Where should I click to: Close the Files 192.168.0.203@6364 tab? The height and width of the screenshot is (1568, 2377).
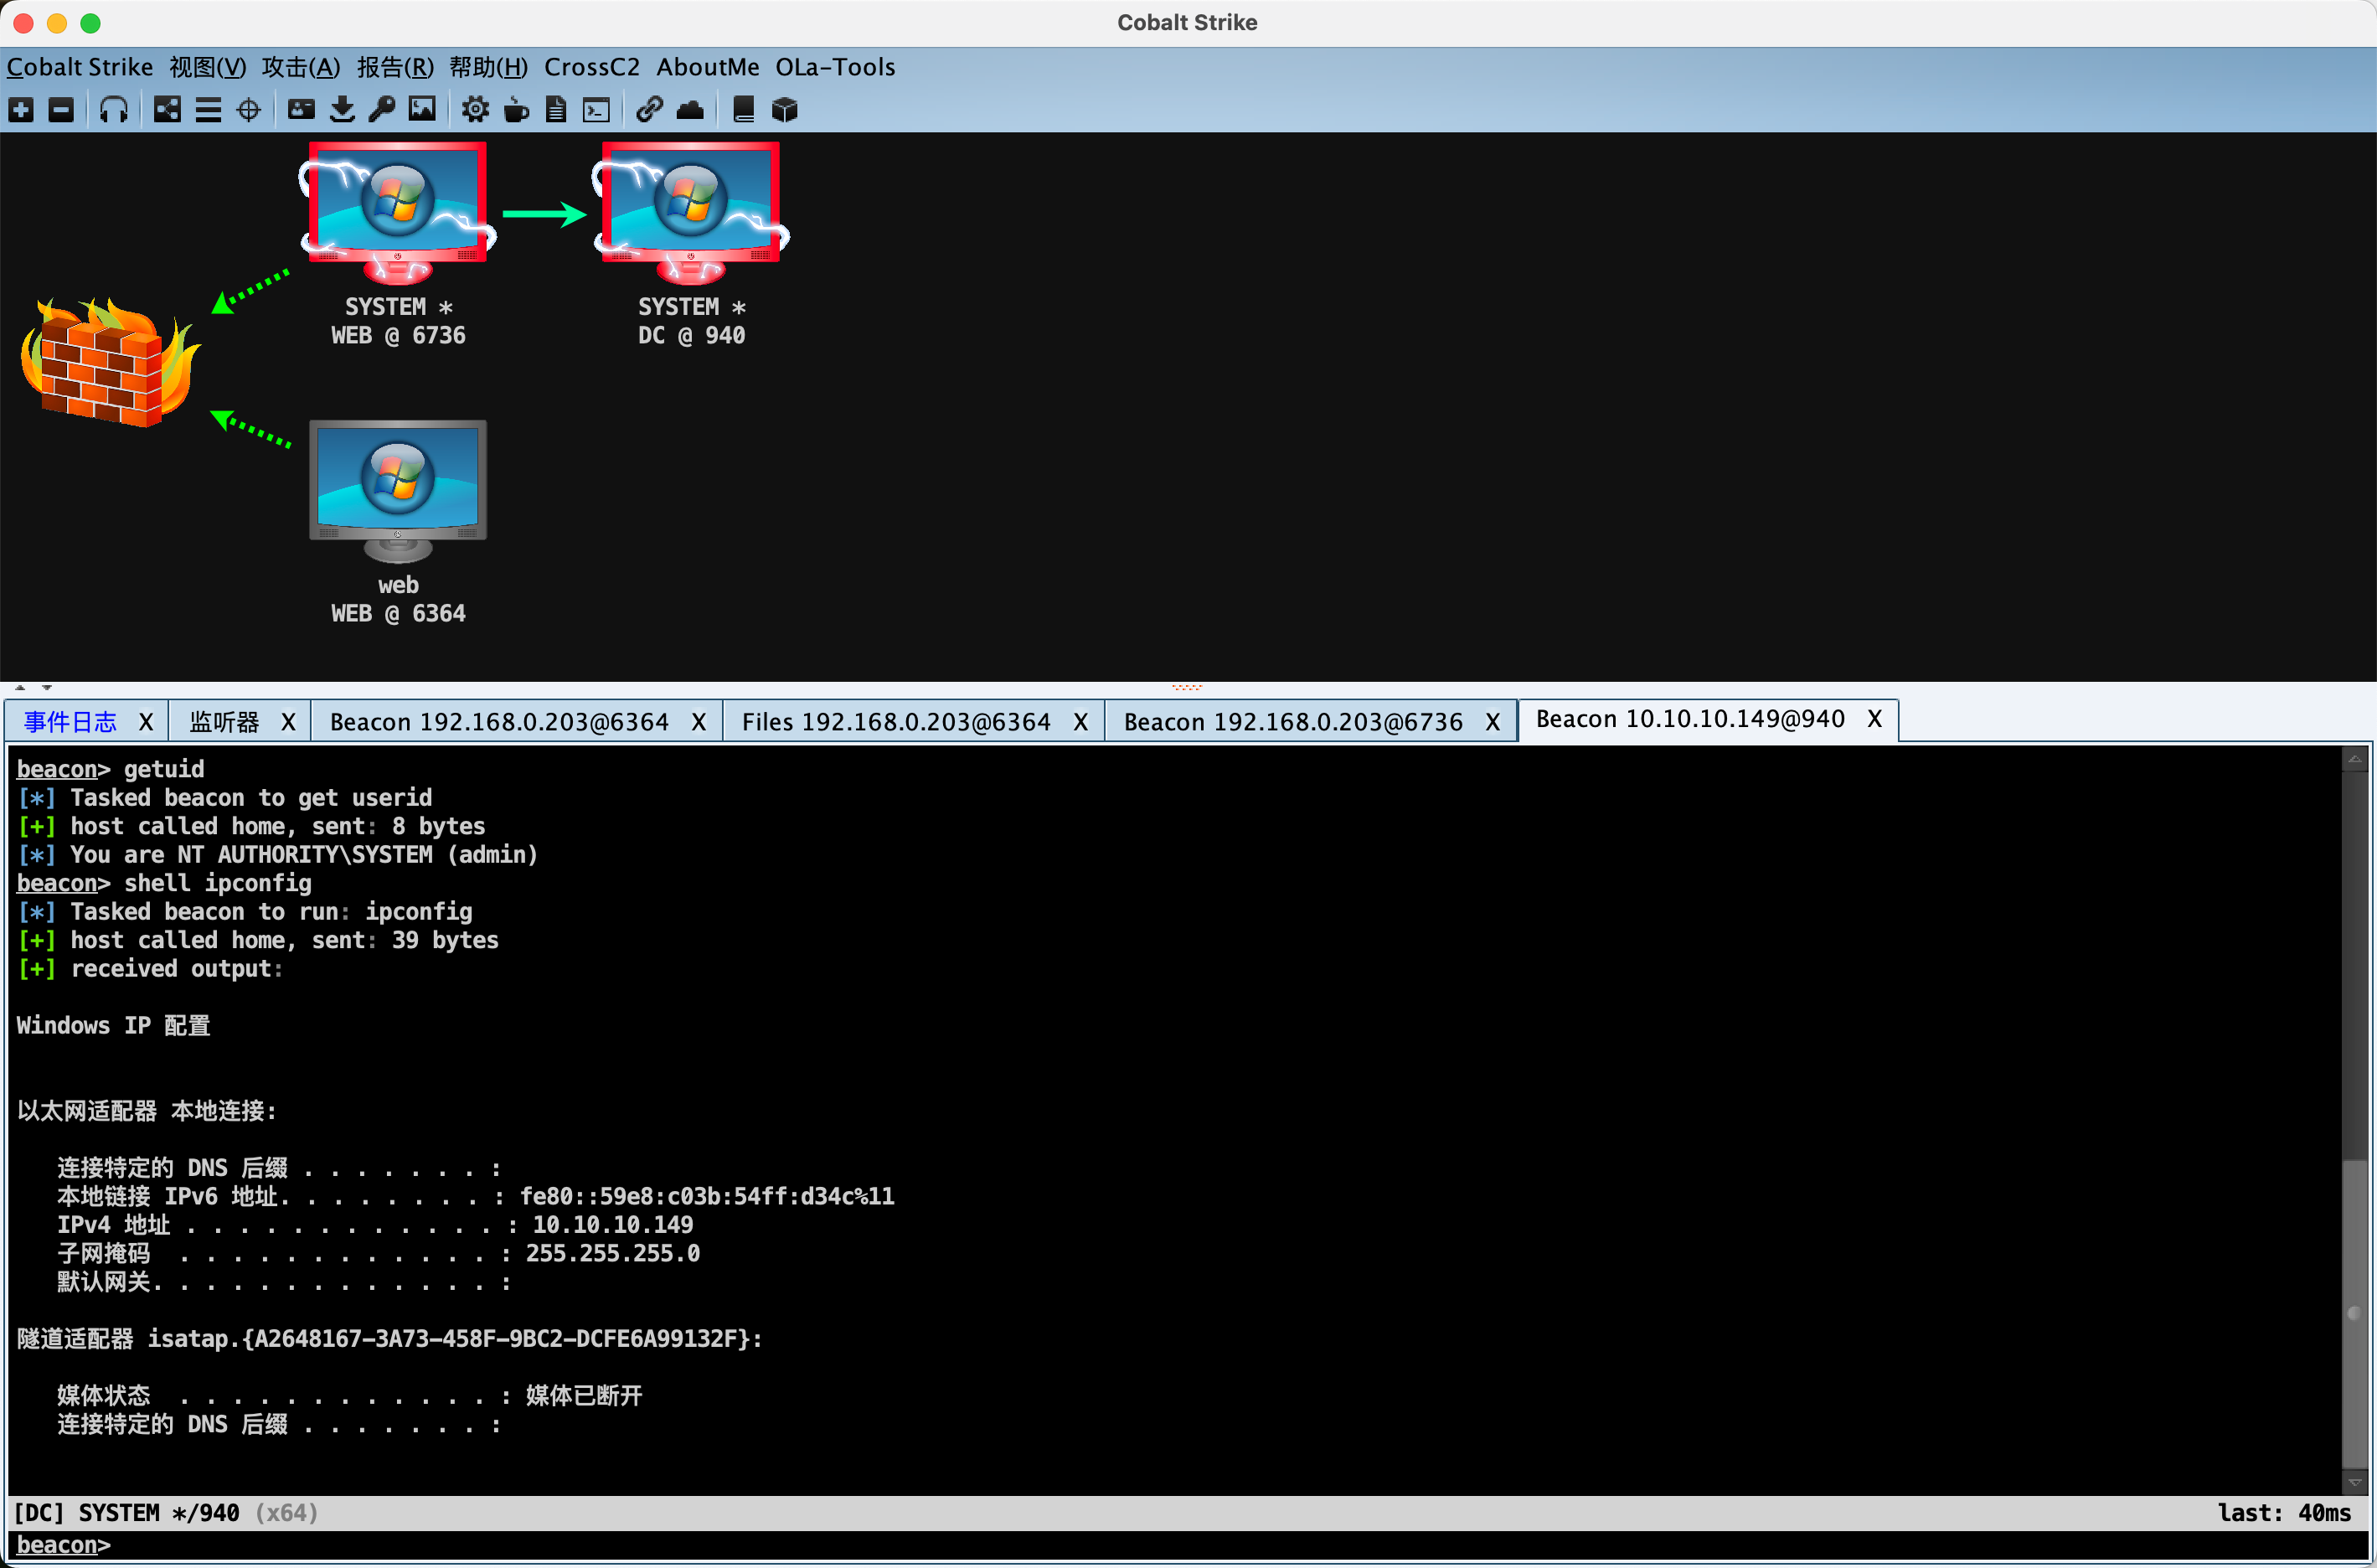pyautogui.click(x=1080, y=721)
